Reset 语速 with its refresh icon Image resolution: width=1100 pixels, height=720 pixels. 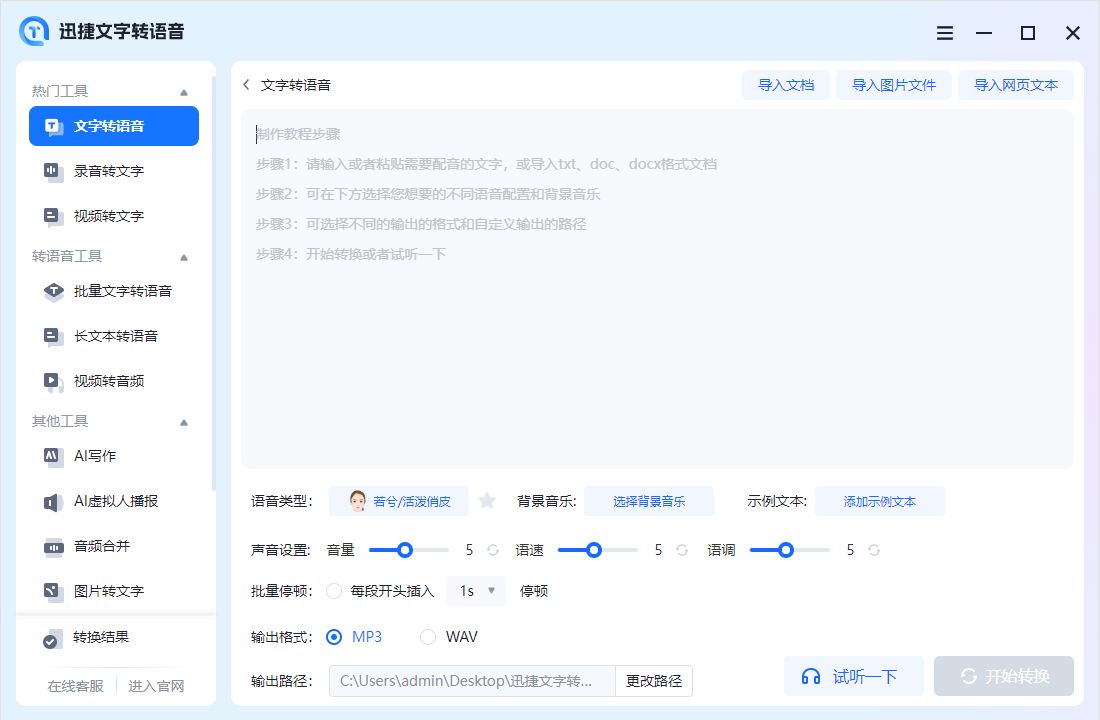(682, 550)
